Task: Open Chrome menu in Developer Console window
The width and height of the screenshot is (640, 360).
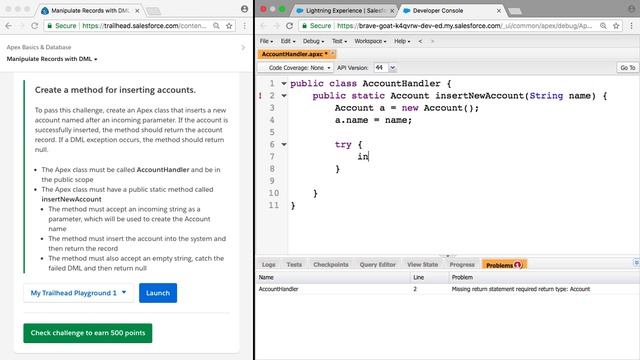Action: (631, 26)
